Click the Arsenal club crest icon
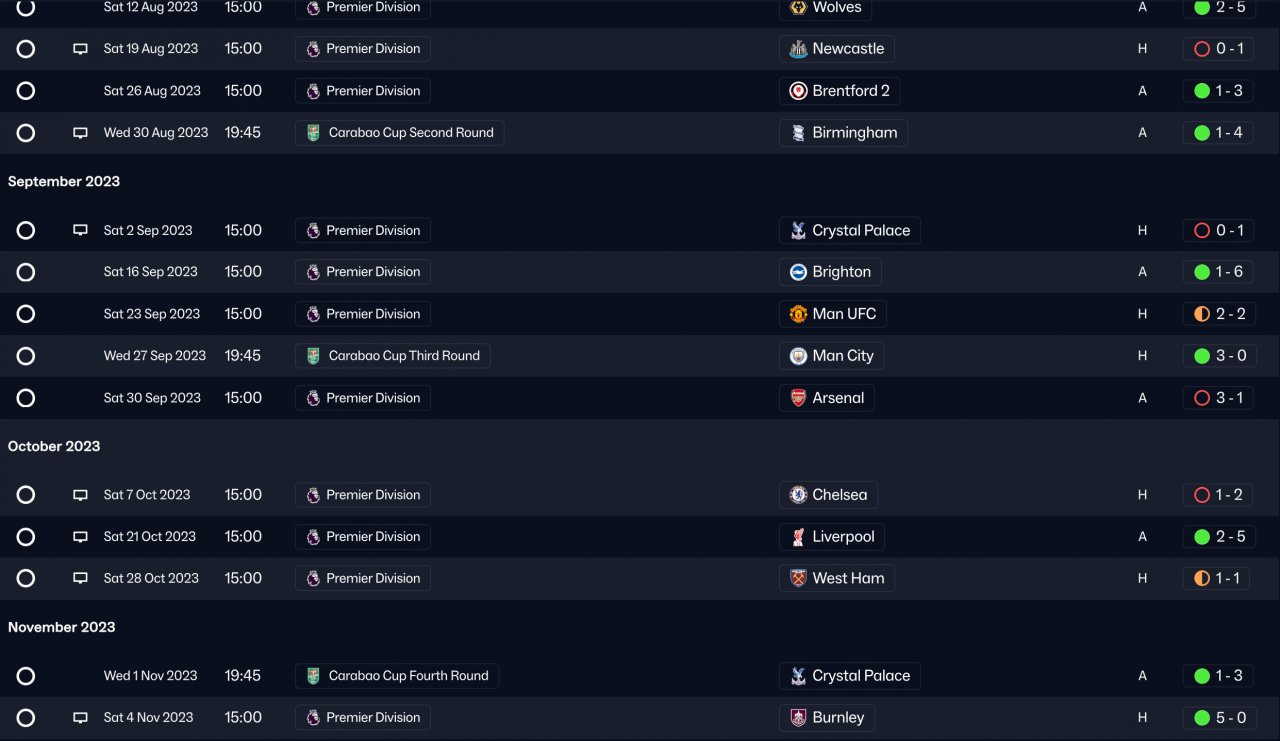Image resolution: width=1280 pixels, height=741 pixels. point(798,398)
